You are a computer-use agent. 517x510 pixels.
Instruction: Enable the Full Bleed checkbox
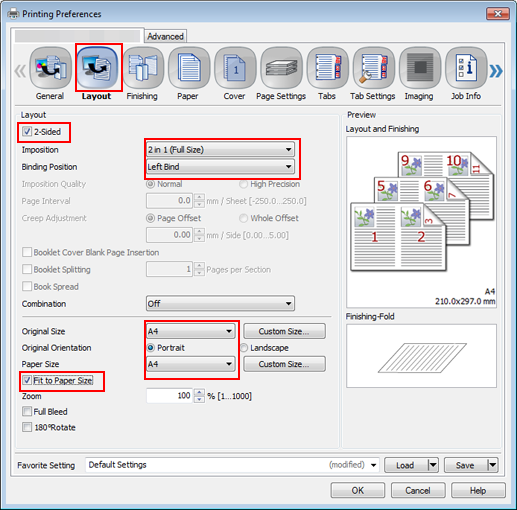coord(27,411)
